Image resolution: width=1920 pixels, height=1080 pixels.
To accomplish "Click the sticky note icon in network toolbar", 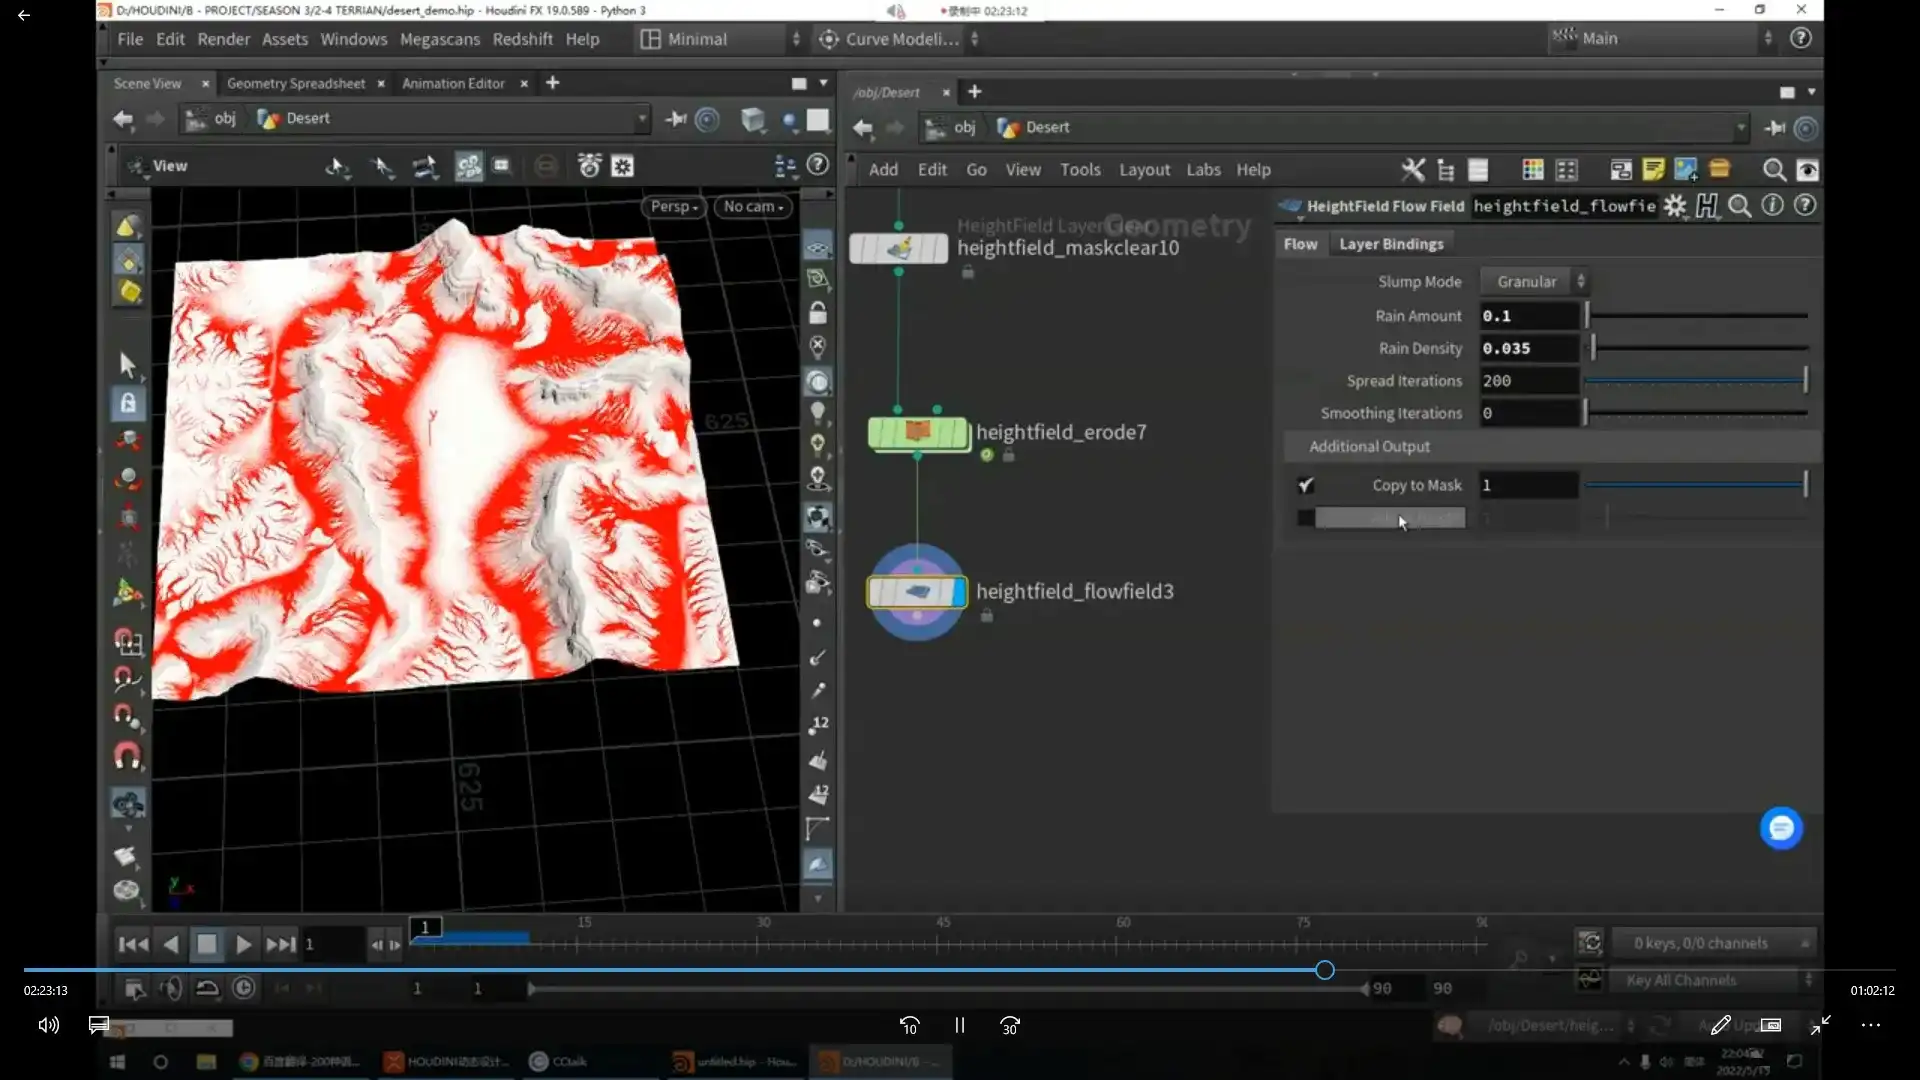I will click(x=1653, y=170).
